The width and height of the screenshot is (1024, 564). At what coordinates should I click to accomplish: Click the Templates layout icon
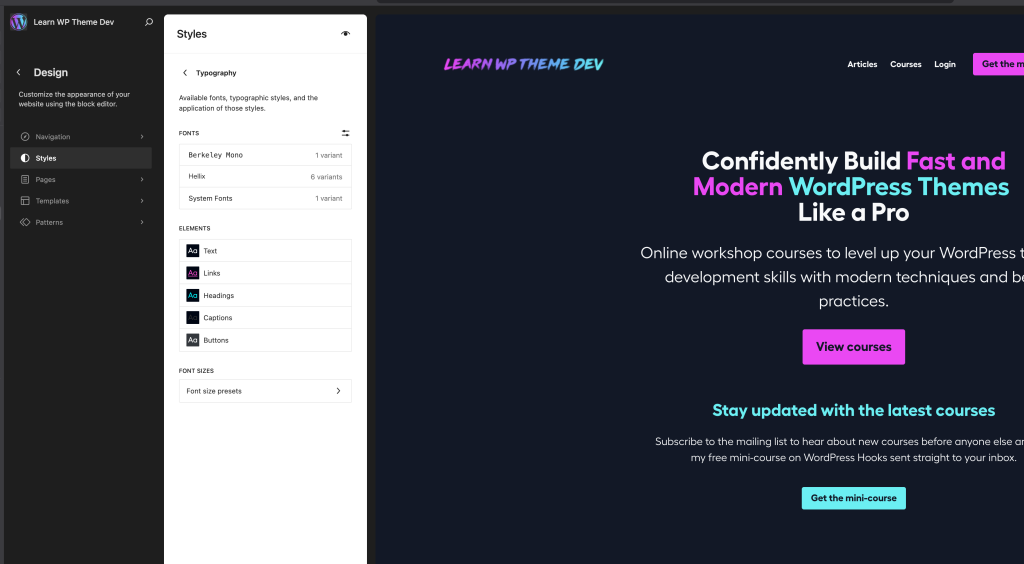[25, 201]
